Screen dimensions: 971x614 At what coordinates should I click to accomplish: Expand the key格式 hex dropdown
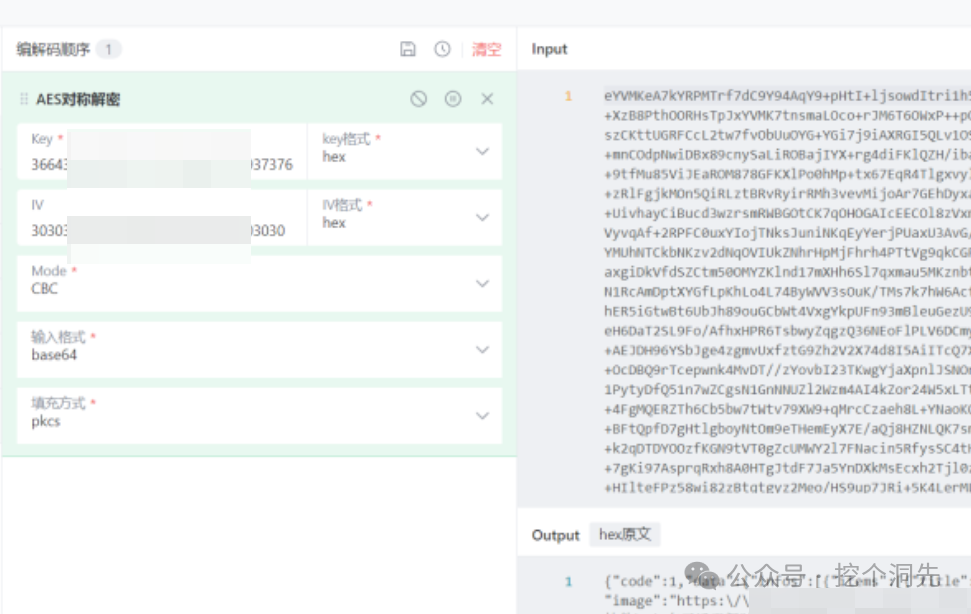[x=405, y=152]
